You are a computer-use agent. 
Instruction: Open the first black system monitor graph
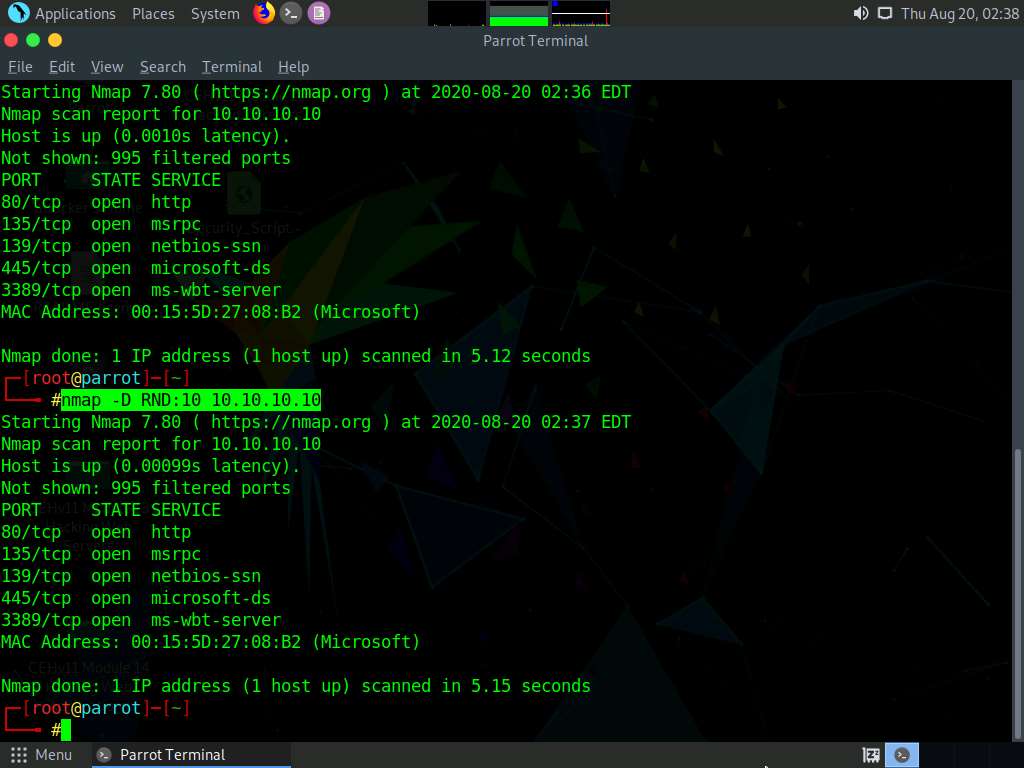click(456, 13)
